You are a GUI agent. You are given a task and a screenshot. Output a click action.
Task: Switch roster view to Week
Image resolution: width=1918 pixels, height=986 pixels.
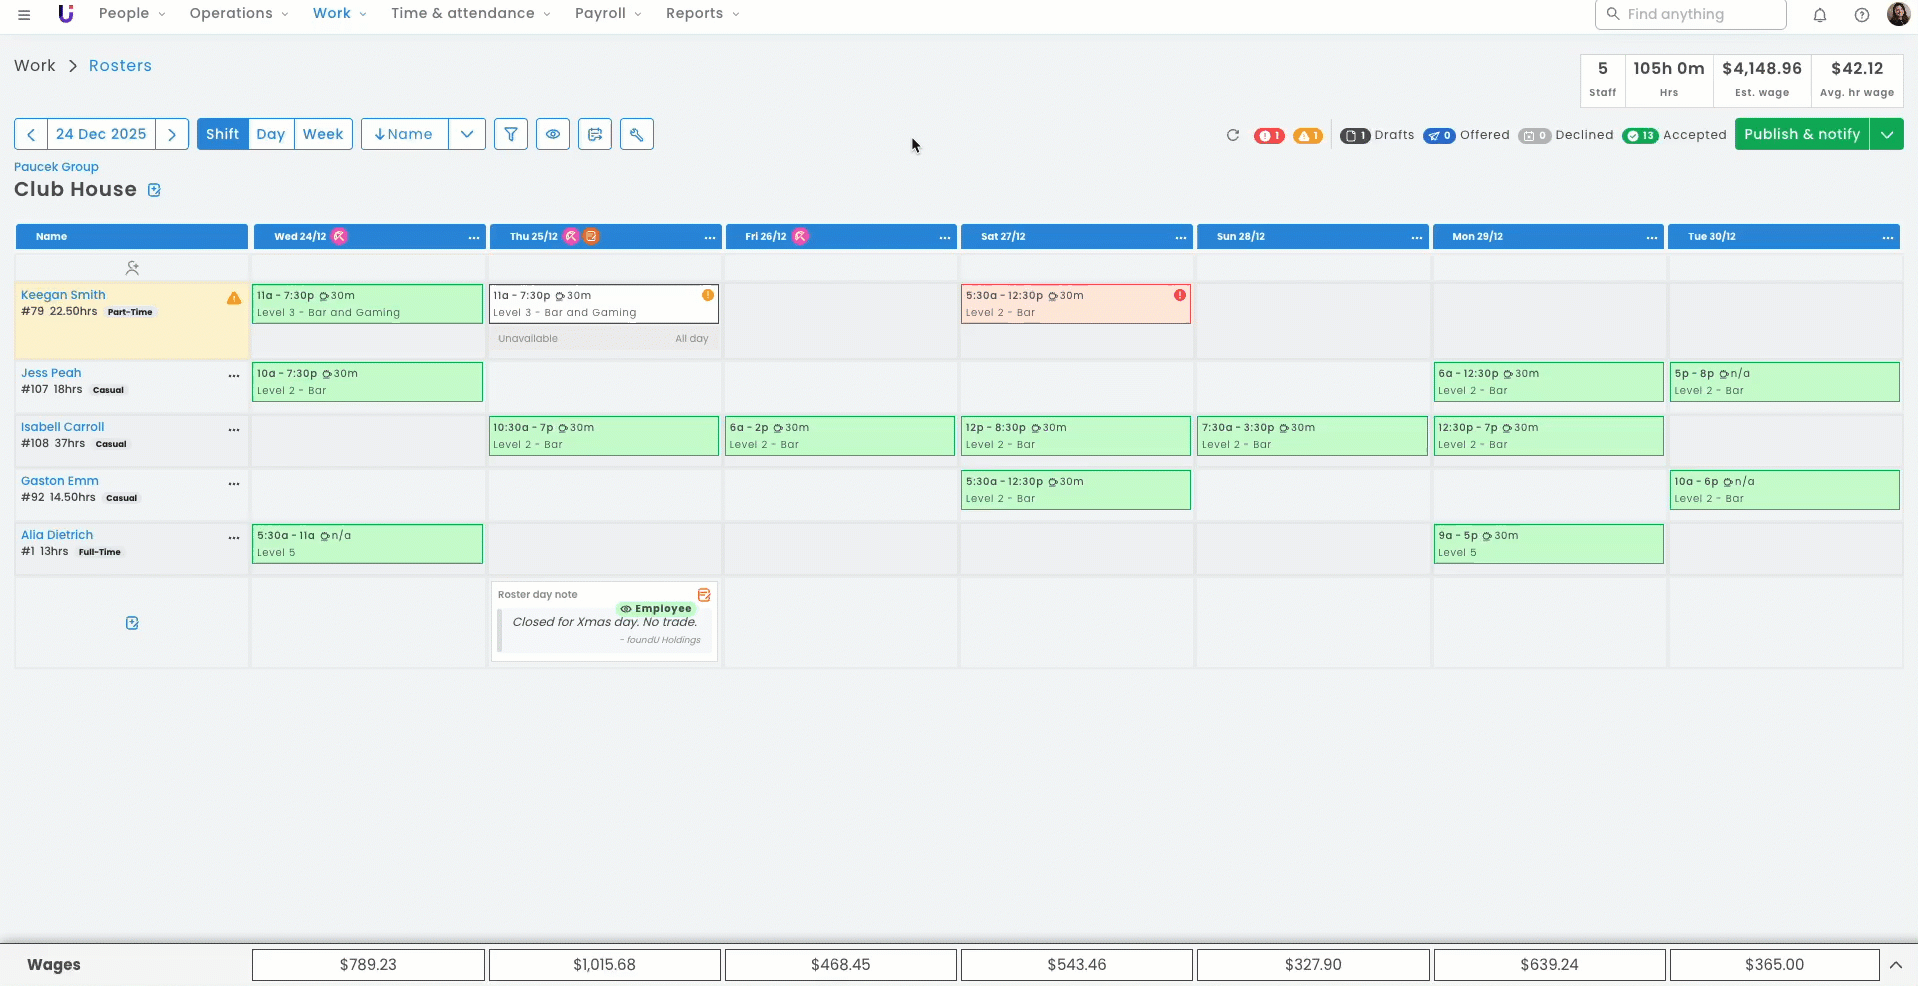point(323,134)
